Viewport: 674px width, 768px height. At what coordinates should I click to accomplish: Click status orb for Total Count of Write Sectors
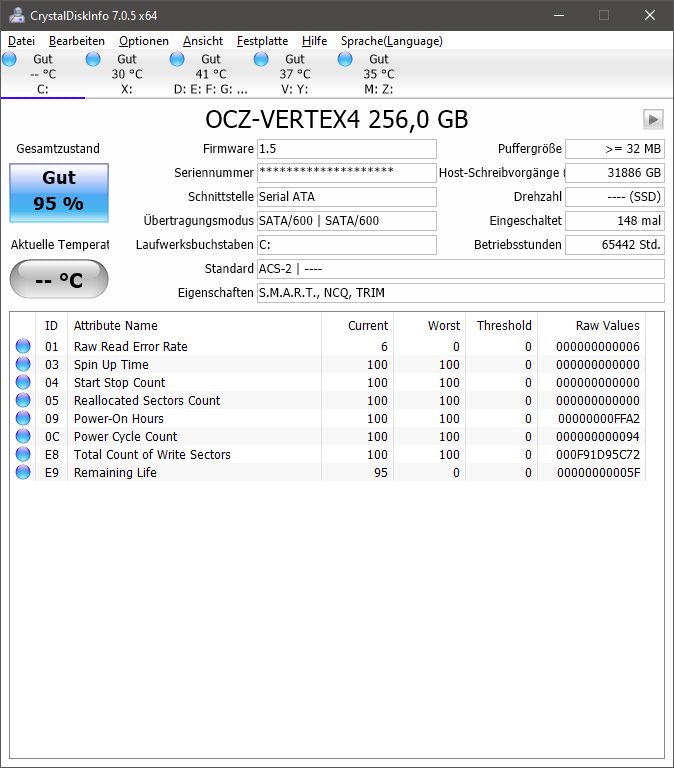(23, 455)
